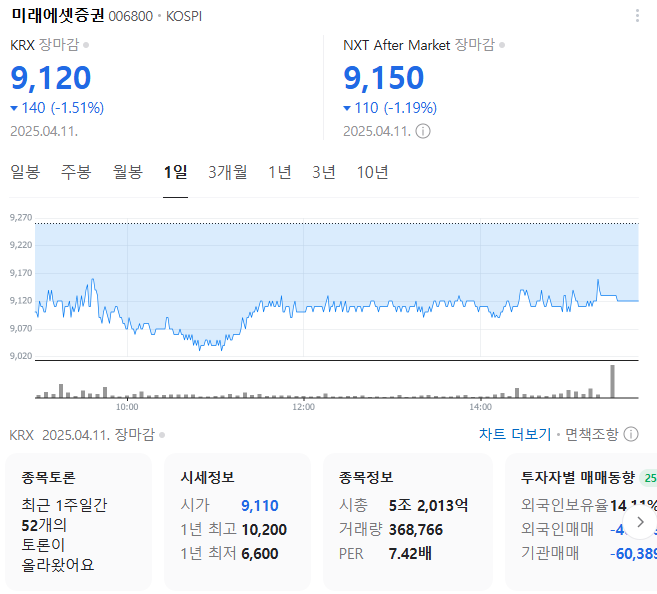Image resolution: width=657 pixels, height=594 pixels.
Task: Select the 3년 chart tab
Action: 324,172
